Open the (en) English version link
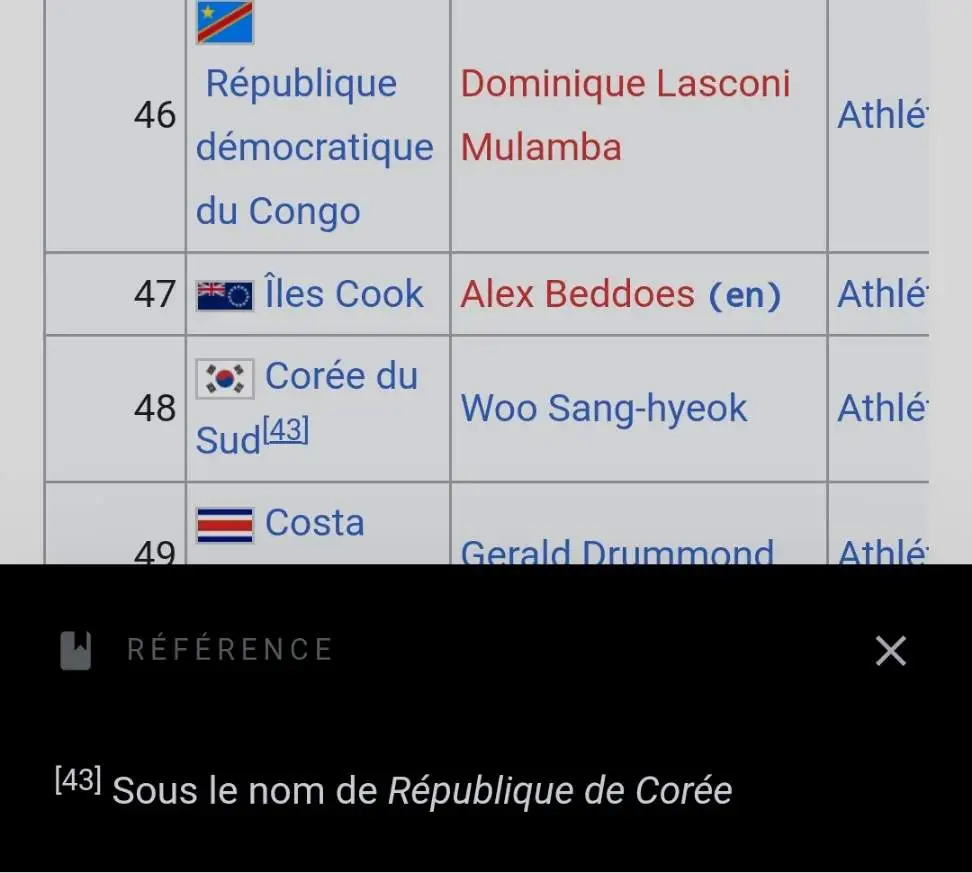This screenshot has width=972, height=873. pyautogui.click(x=744, y=296)
